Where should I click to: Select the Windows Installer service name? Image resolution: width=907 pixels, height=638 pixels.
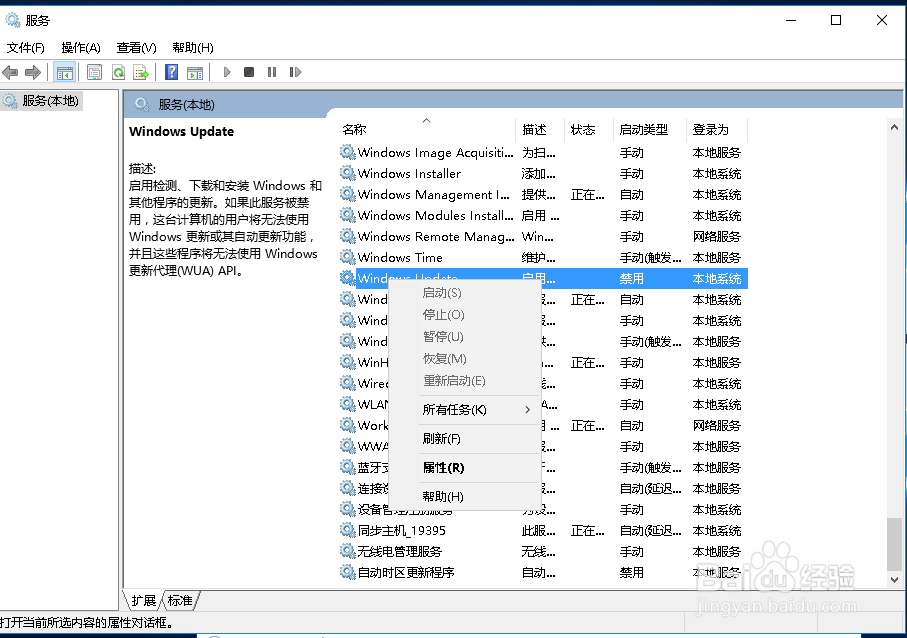[x=410, y=174]
